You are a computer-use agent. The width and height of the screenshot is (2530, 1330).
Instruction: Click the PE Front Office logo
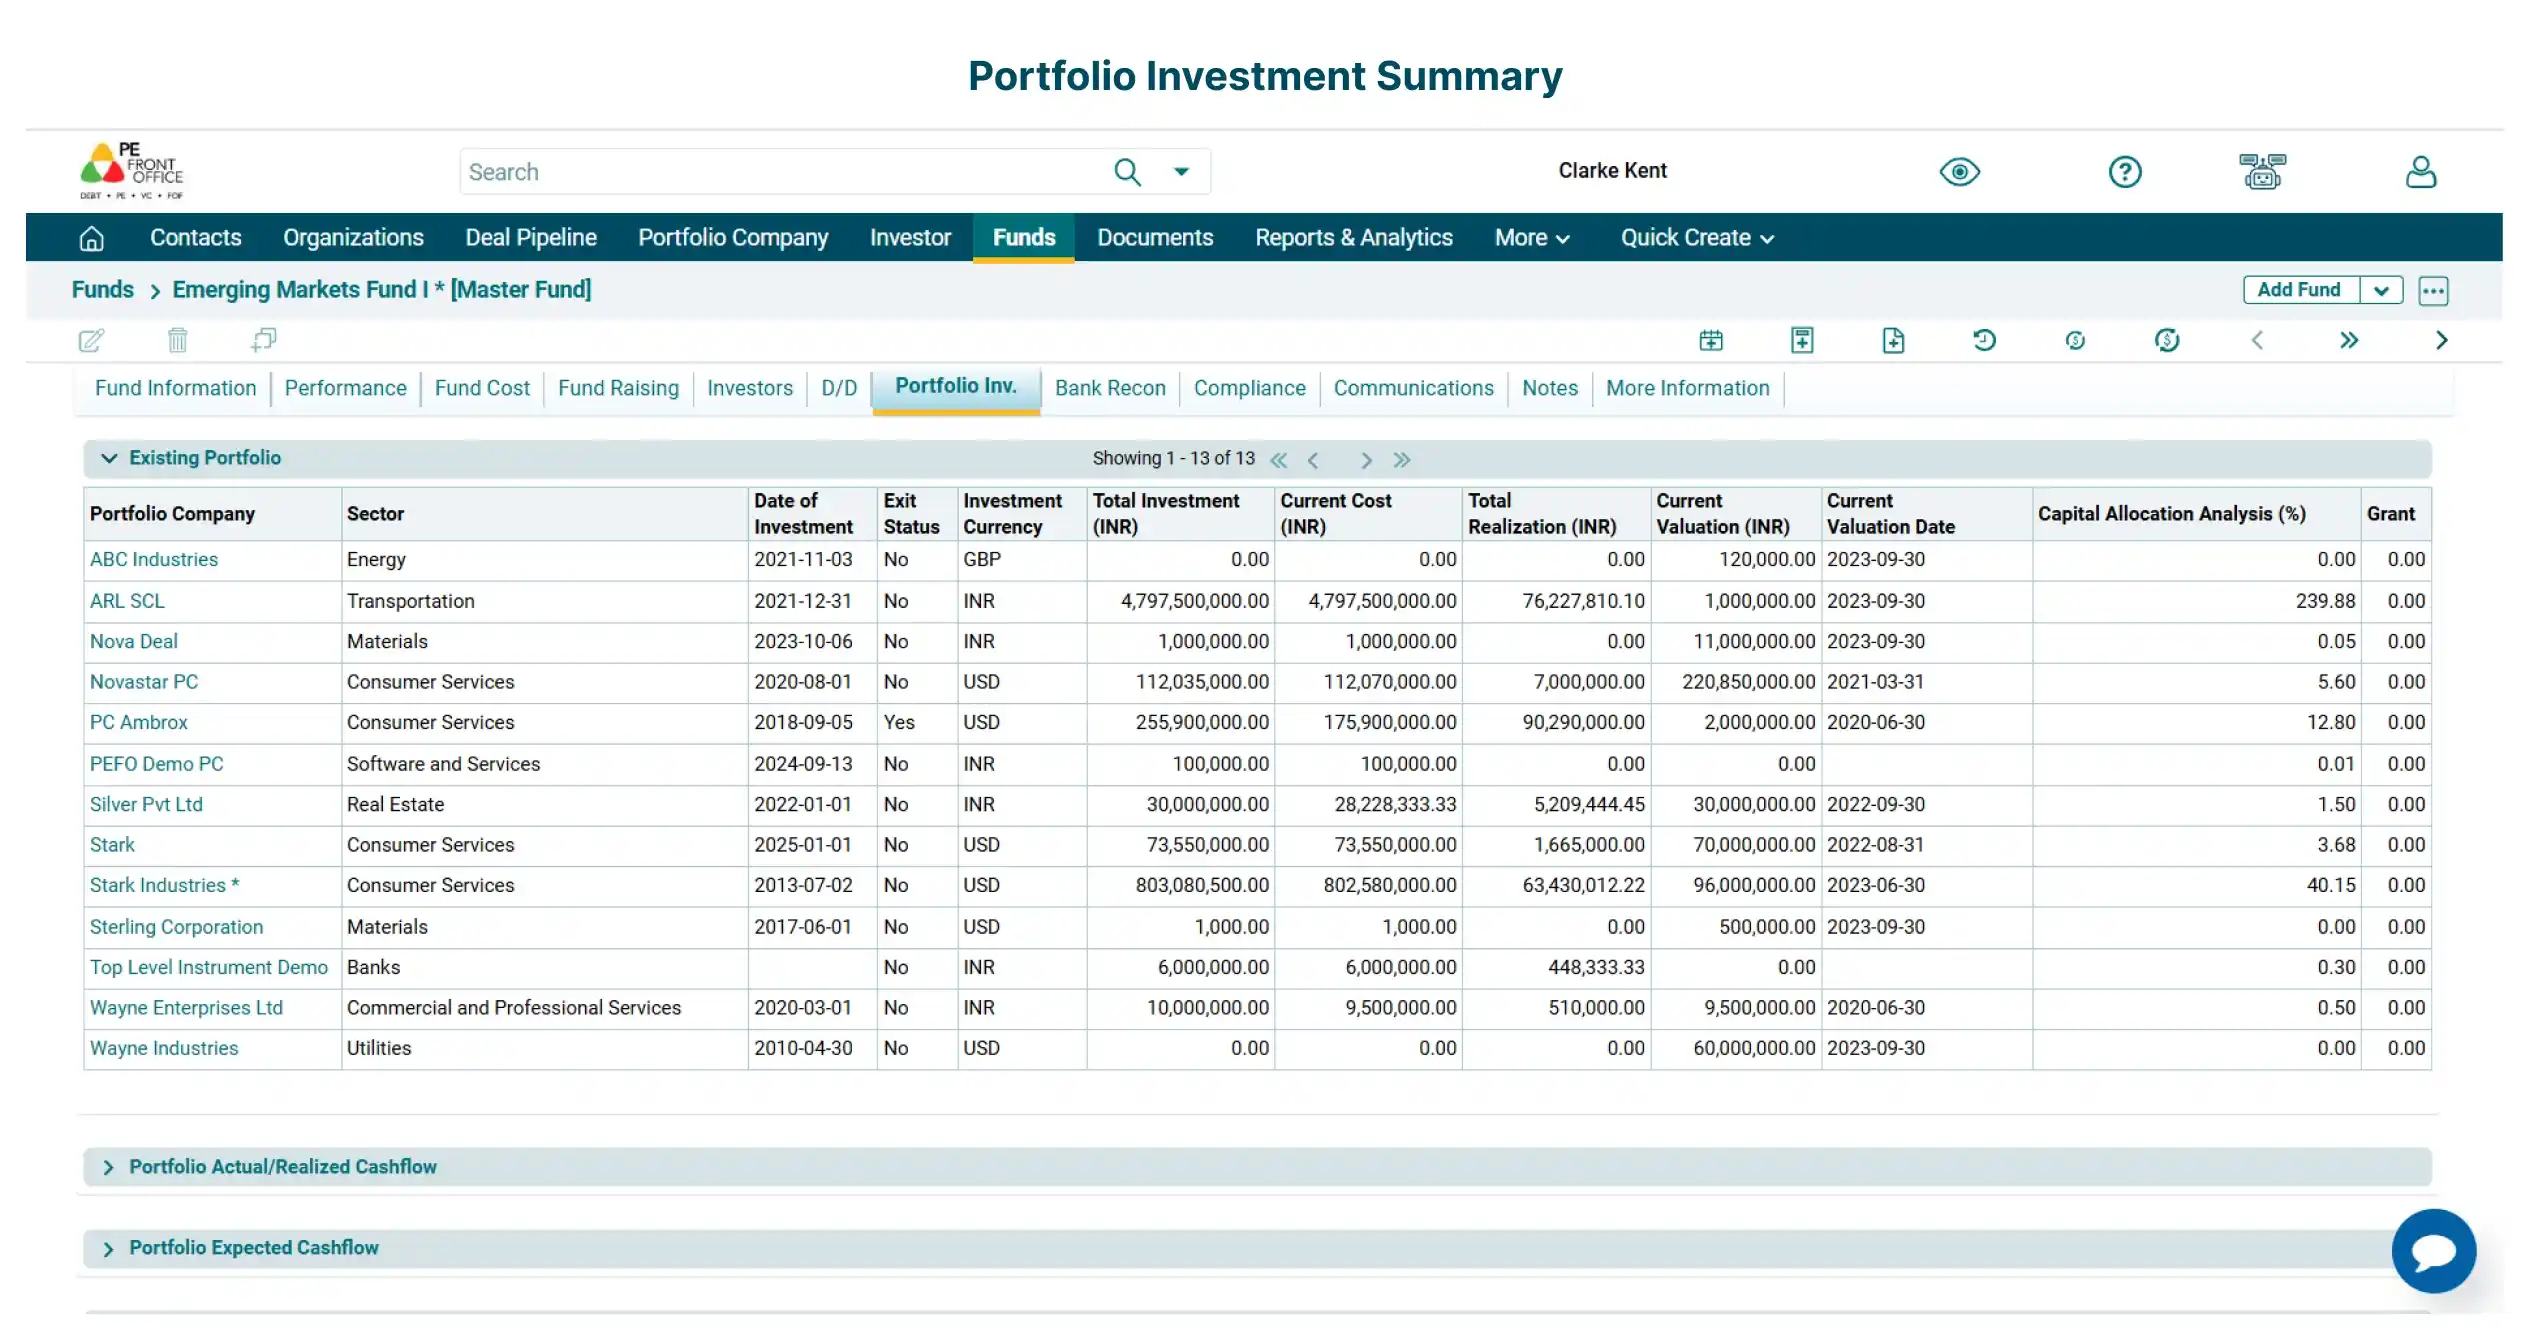coord(132,171)
